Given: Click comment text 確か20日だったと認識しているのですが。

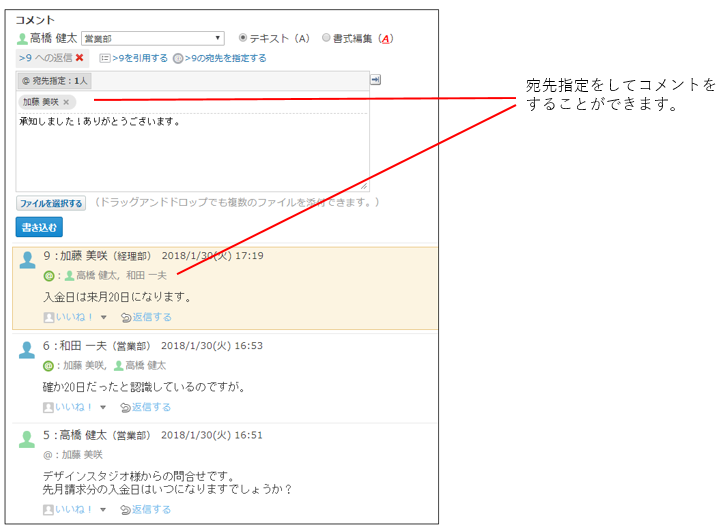Looking at the screenshot, I should click(144, 387).
